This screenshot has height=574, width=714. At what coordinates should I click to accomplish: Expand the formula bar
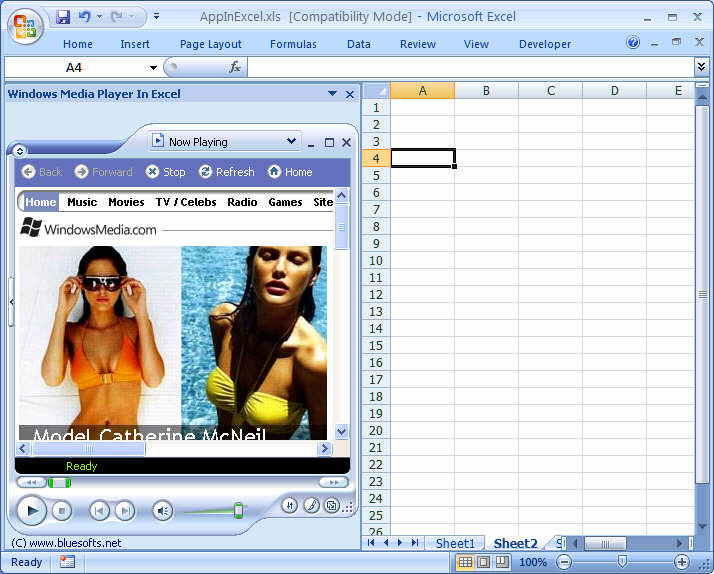coord(701,67)
